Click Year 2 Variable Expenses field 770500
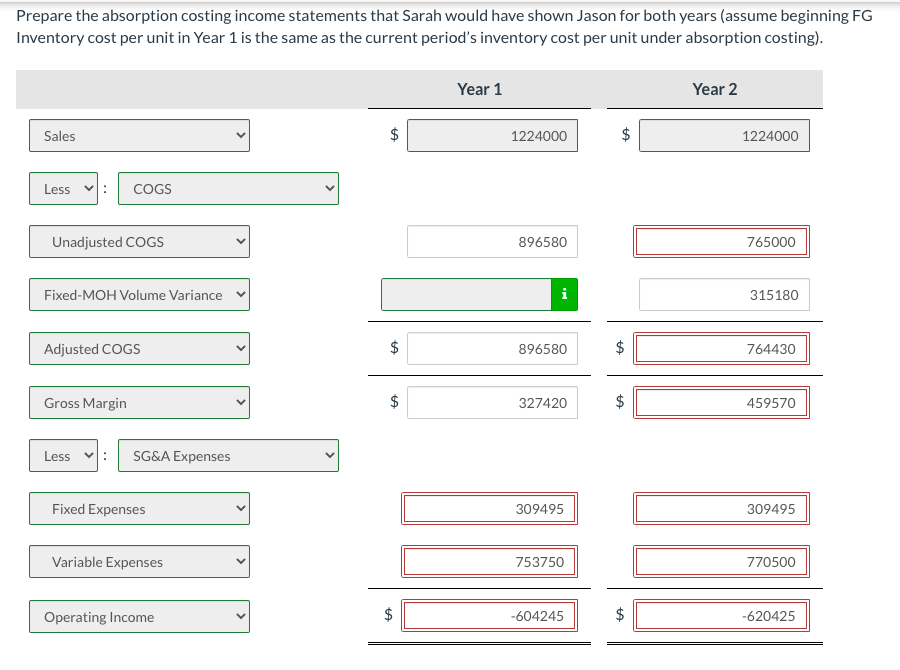The height and width of the screenshot is (670, 900). (721, 561)
